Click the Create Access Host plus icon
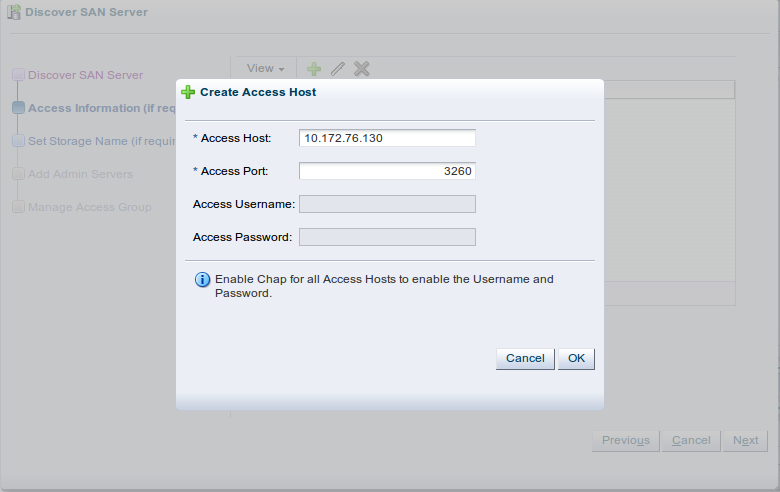 coord(188,91)
